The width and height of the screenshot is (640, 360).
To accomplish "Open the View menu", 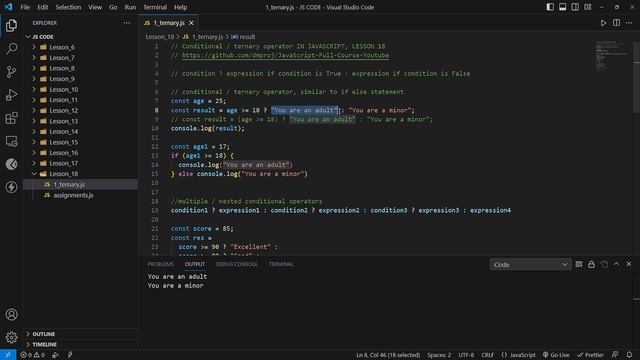I will coord(95,7).
